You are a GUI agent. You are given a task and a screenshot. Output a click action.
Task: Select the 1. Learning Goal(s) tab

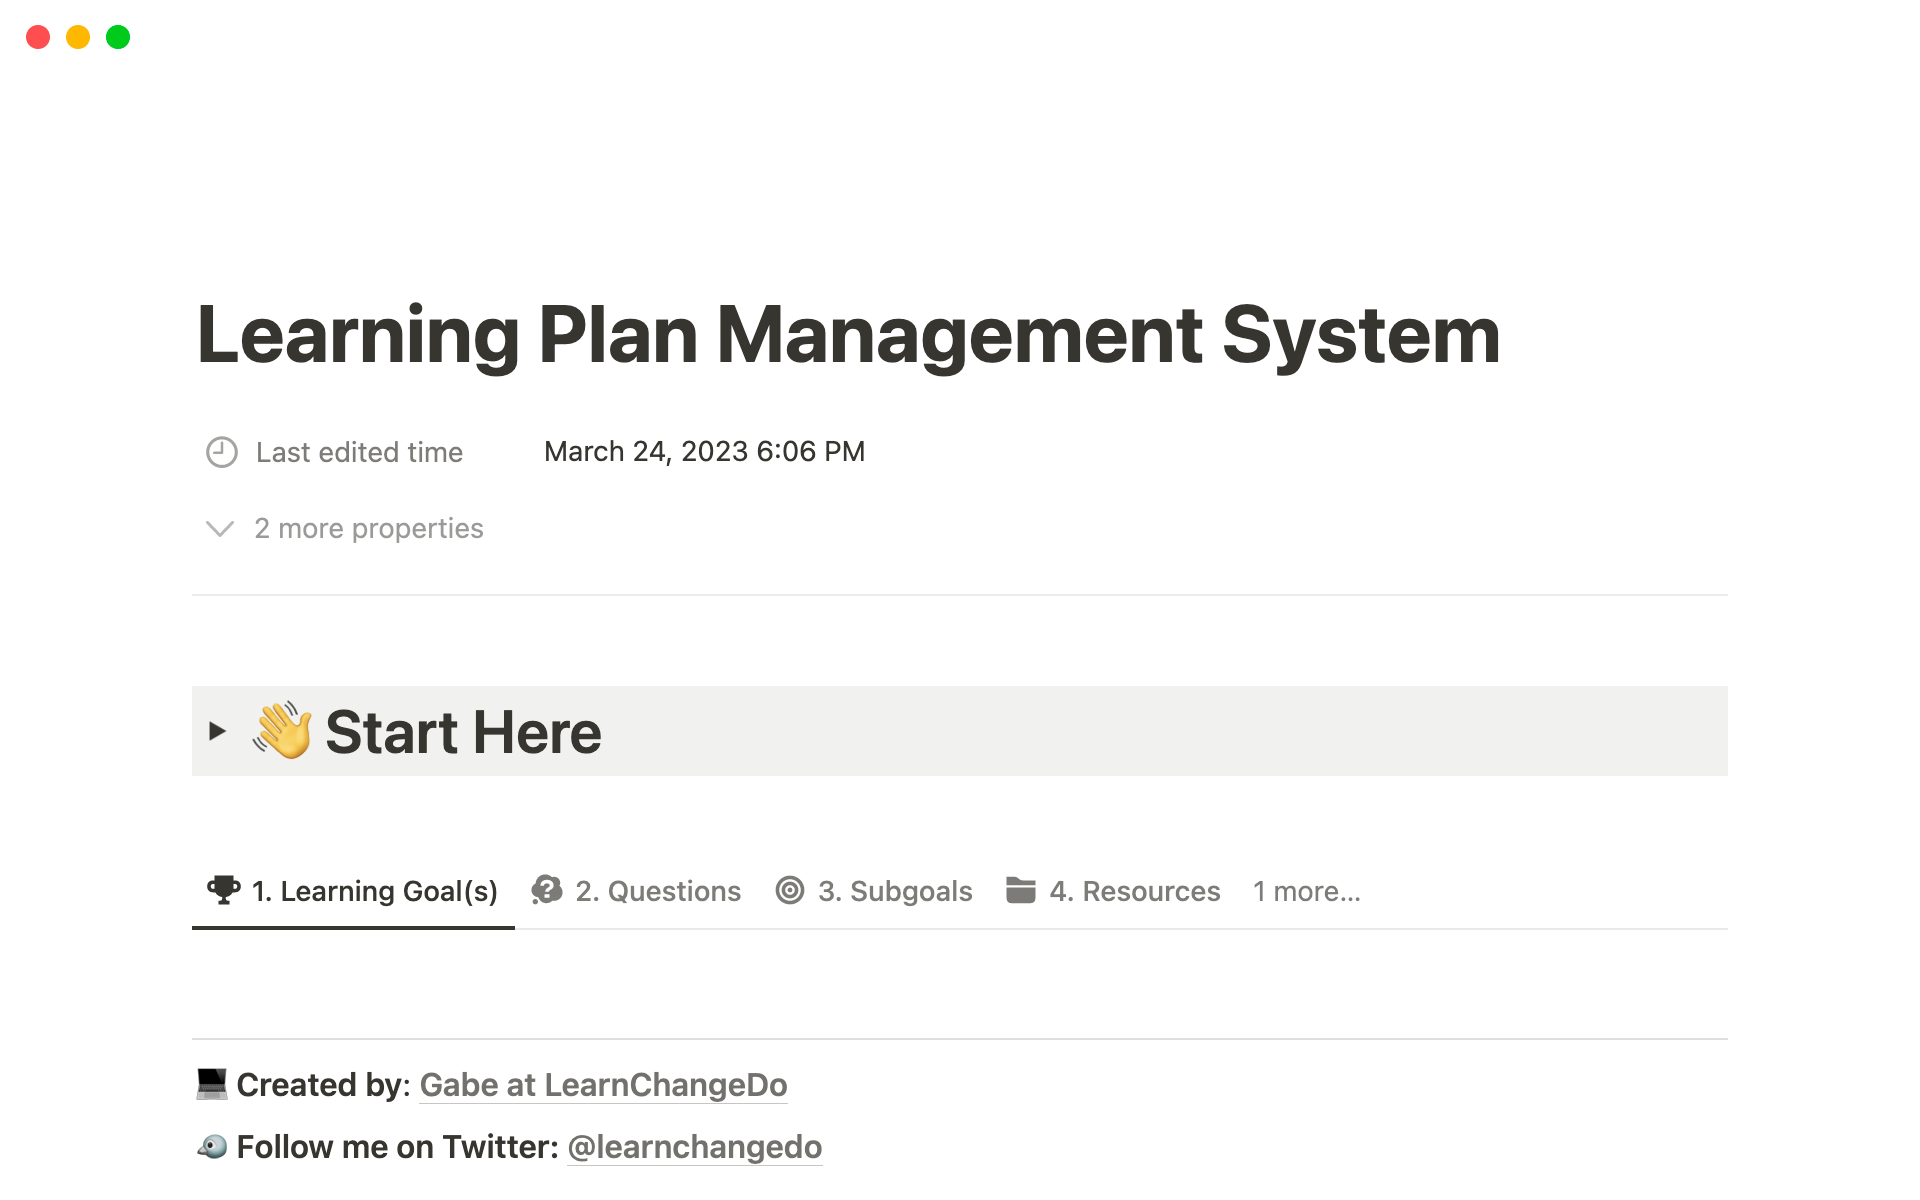click(x=374, y=891)
